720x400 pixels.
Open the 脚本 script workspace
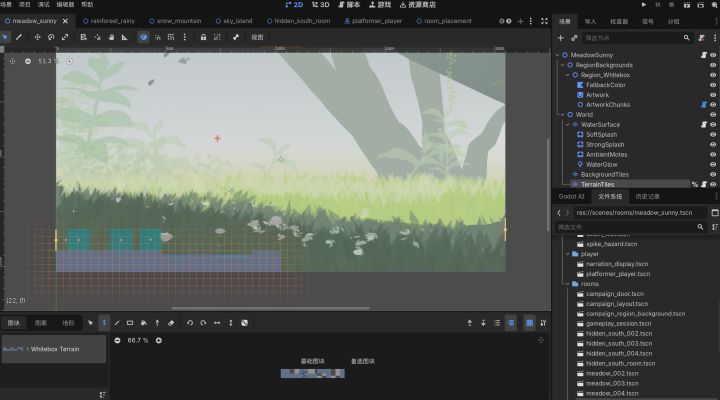click(x=349, y=5)
